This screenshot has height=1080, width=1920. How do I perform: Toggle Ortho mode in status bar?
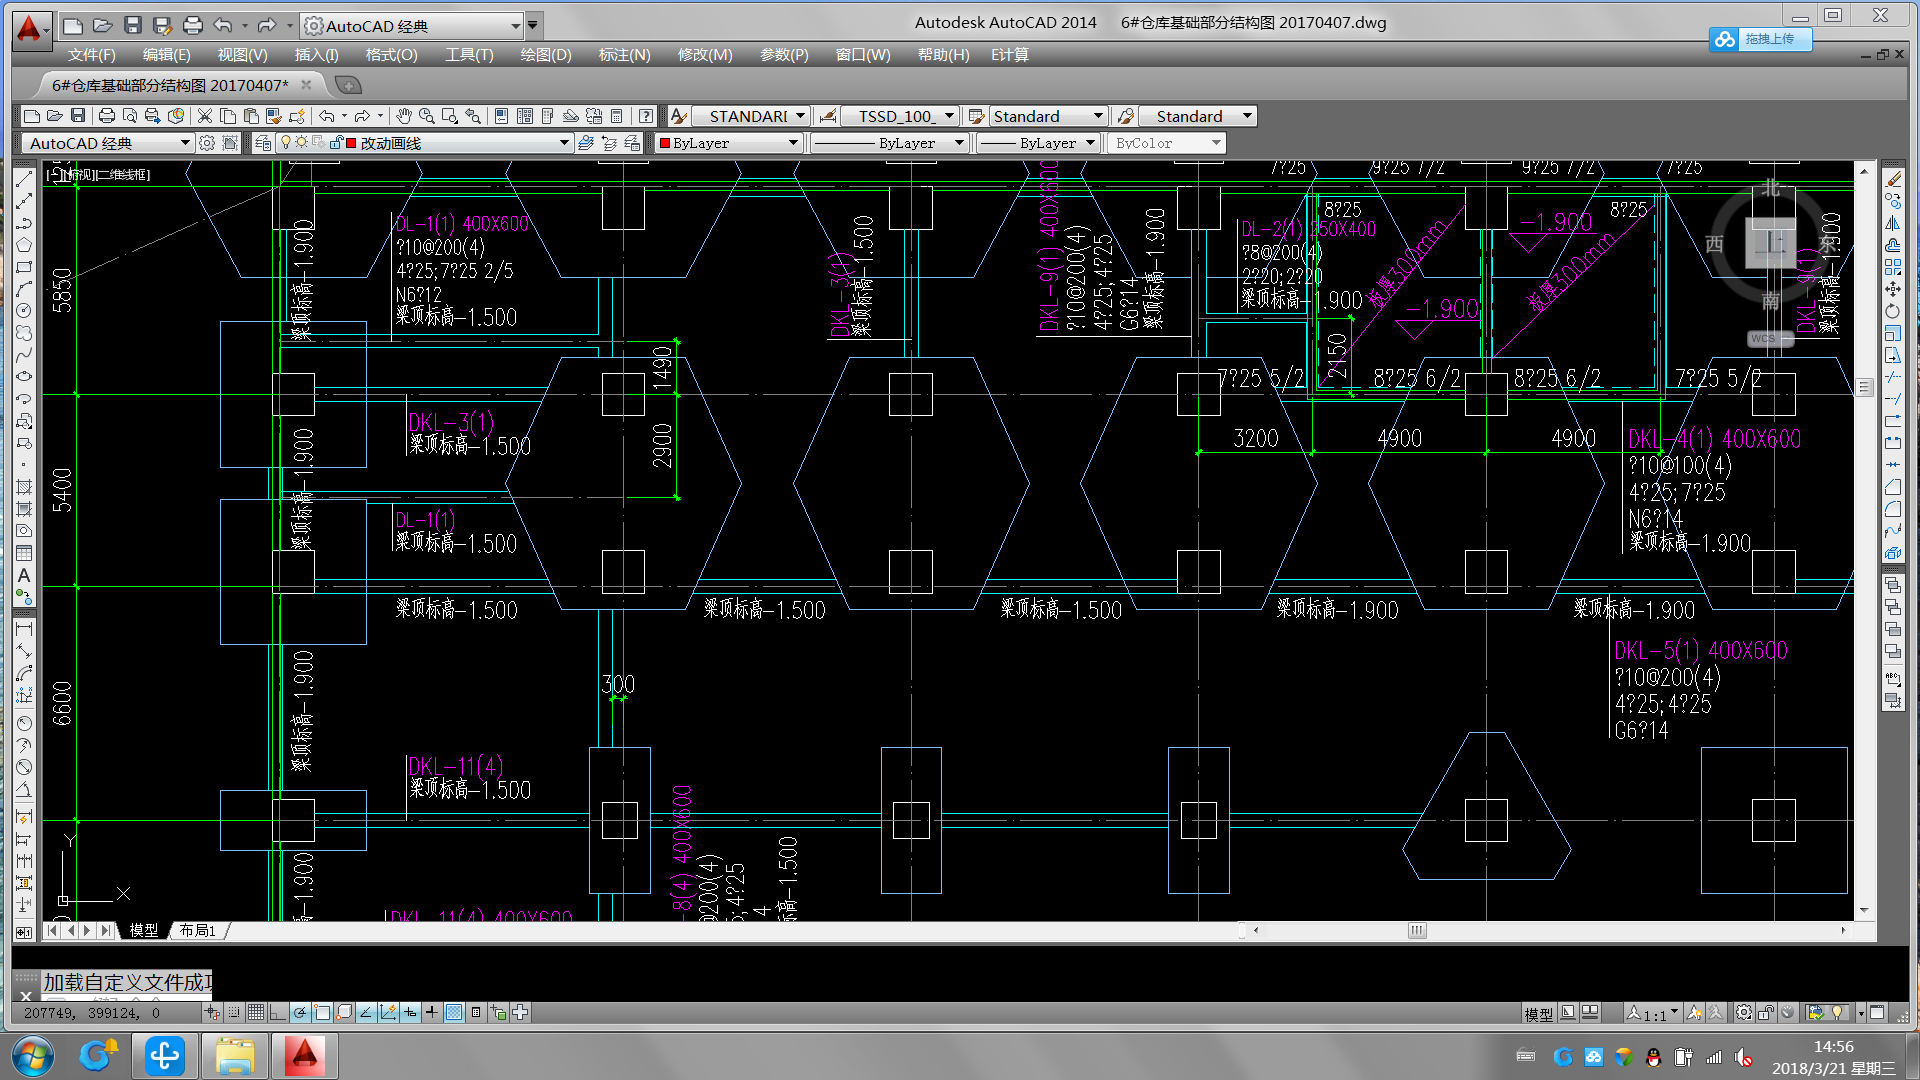(278, 1013)
